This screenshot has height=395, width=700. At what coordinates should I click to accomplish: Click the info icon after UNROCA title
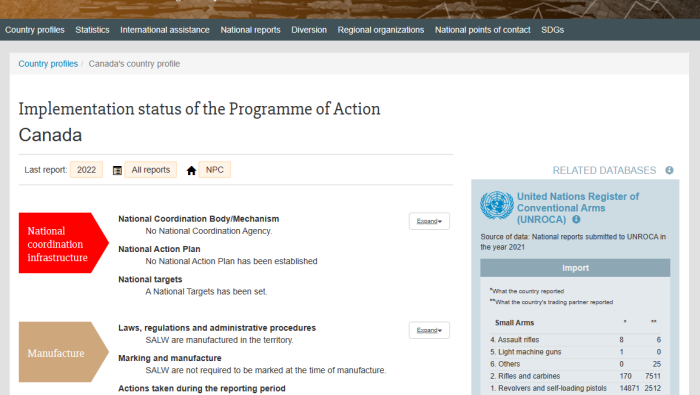click(576, 220)
